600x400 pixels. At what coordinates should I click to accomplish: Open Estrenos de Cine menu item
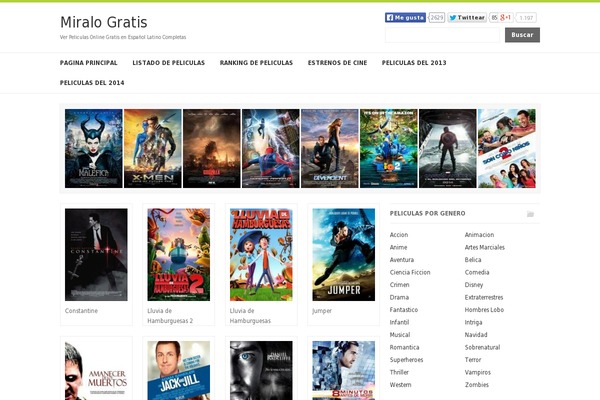tap(338, 63)
